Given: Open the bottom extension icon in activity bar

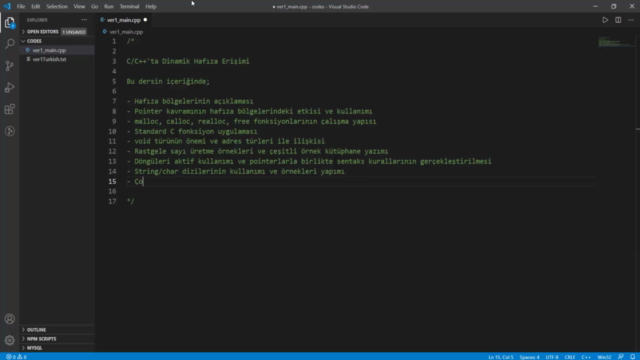Looking at the screenshot, I should [x=10, y=131].
